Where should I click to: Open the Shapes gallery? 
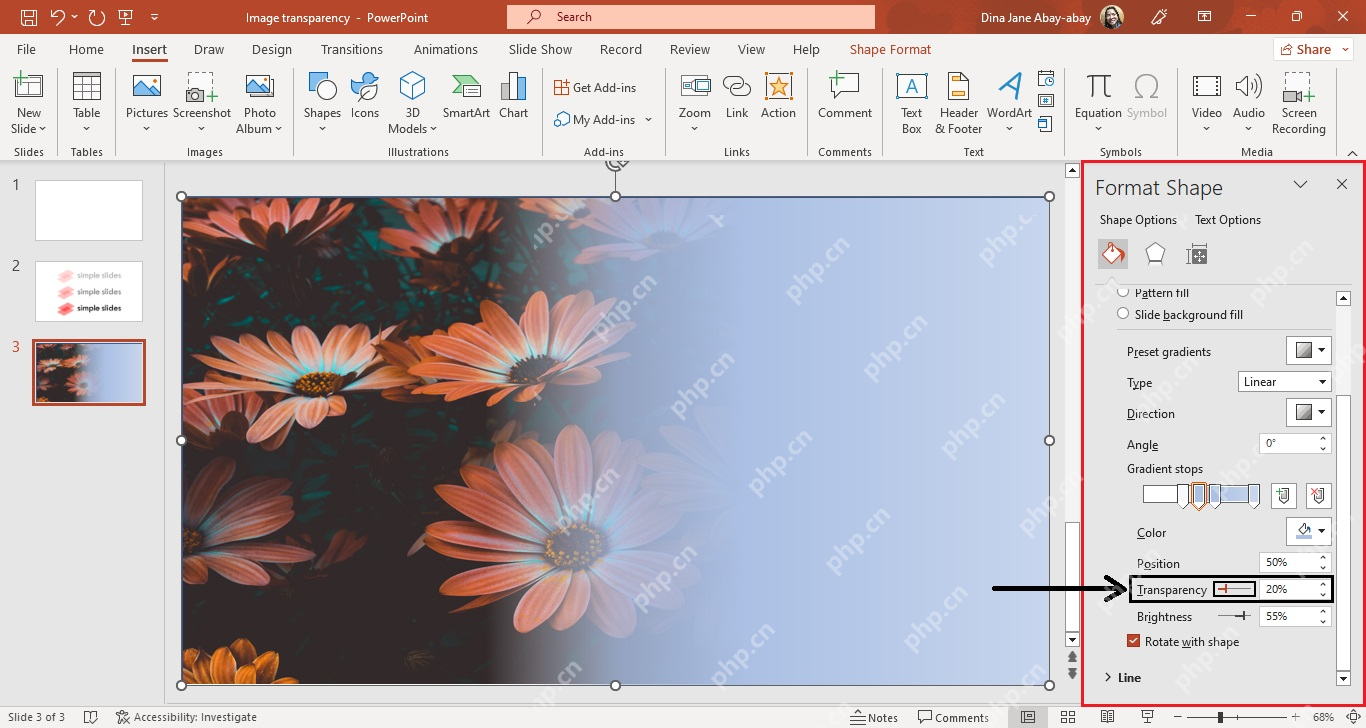point(322,86)
